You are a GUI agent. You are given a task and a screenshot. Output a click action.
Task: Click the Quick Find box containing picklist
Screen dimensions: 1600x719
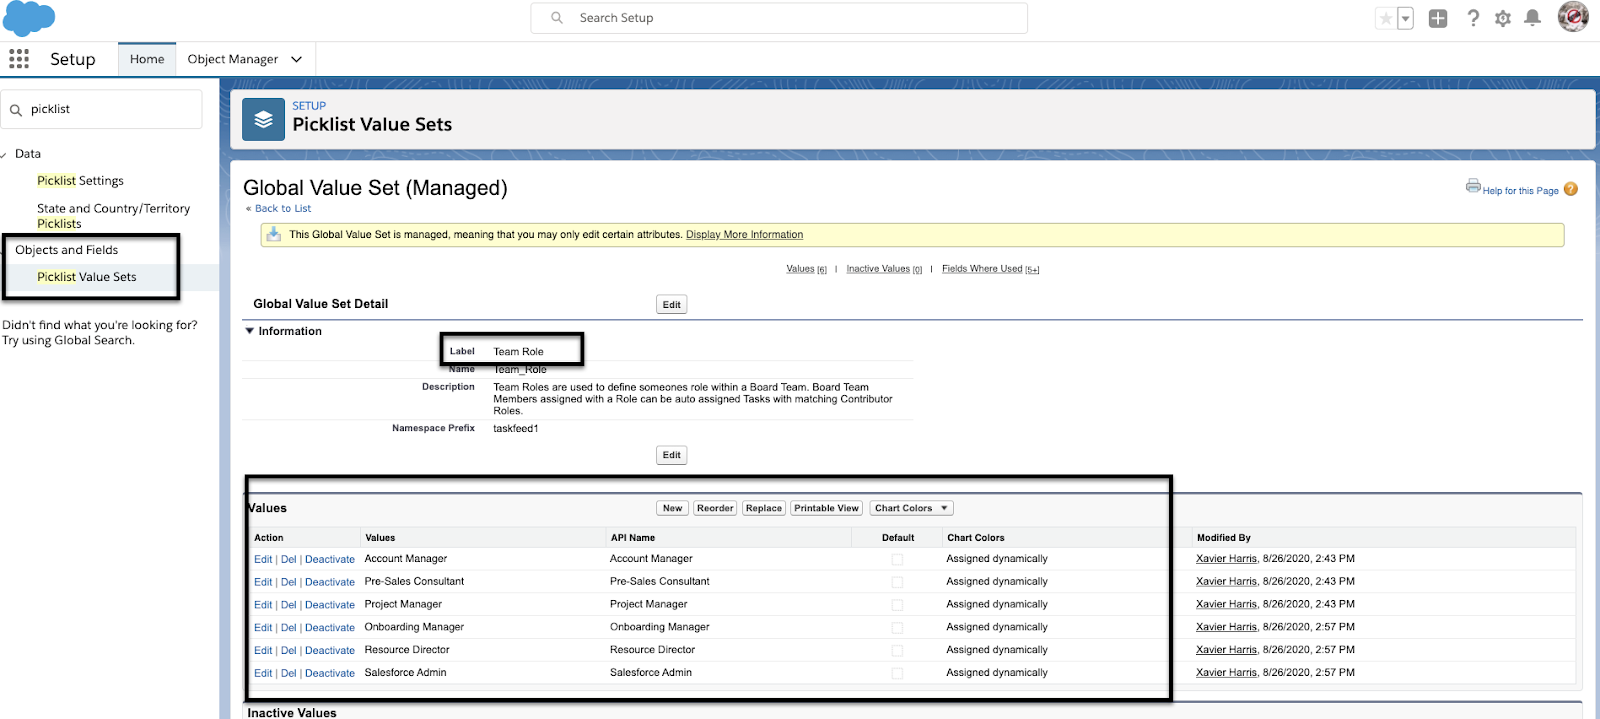pyautogui.click(x=102, y=109)
